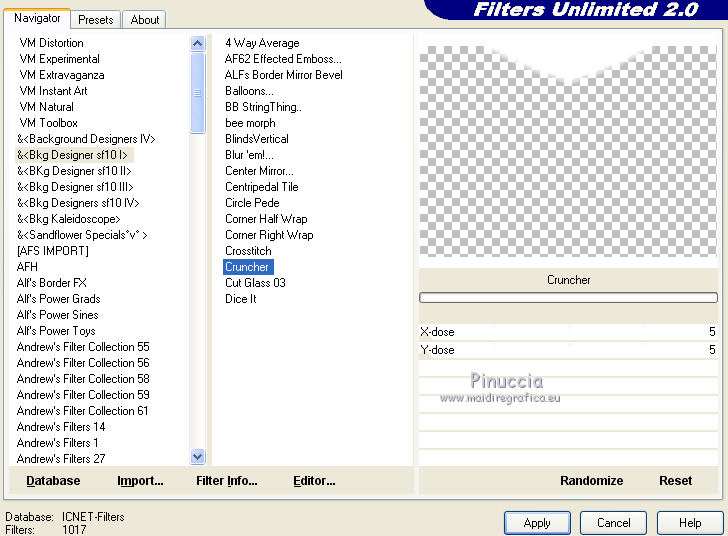The image size is (728, 536).
Task: Select &<Background Designers IV> category
Action: coord(86,139)
